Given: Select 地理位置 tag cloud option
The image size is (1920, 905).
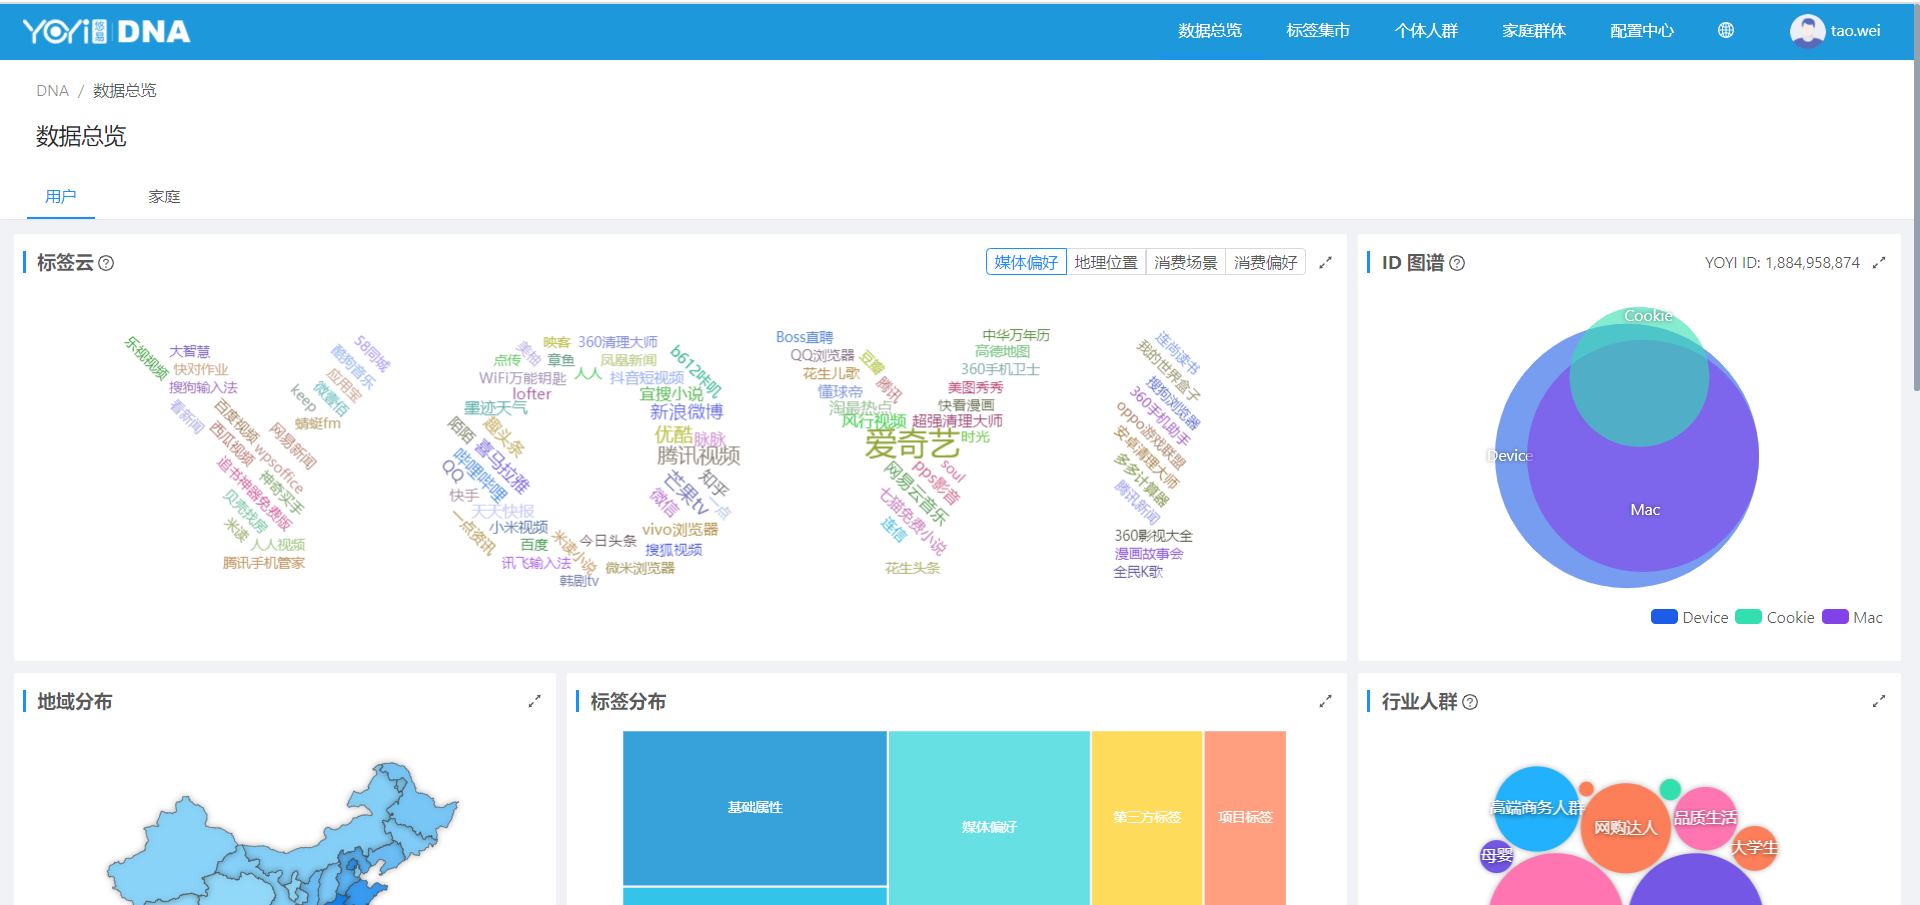Looking at the screenshot, I should (x=1106, y=262).
